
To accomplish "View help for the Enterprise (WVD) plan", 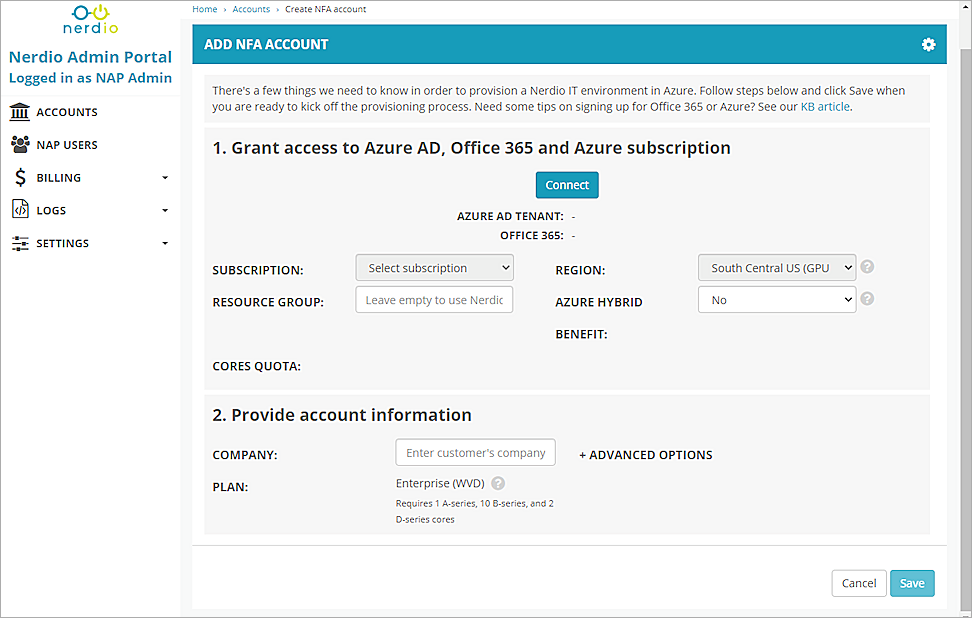I will click(497, 483).
